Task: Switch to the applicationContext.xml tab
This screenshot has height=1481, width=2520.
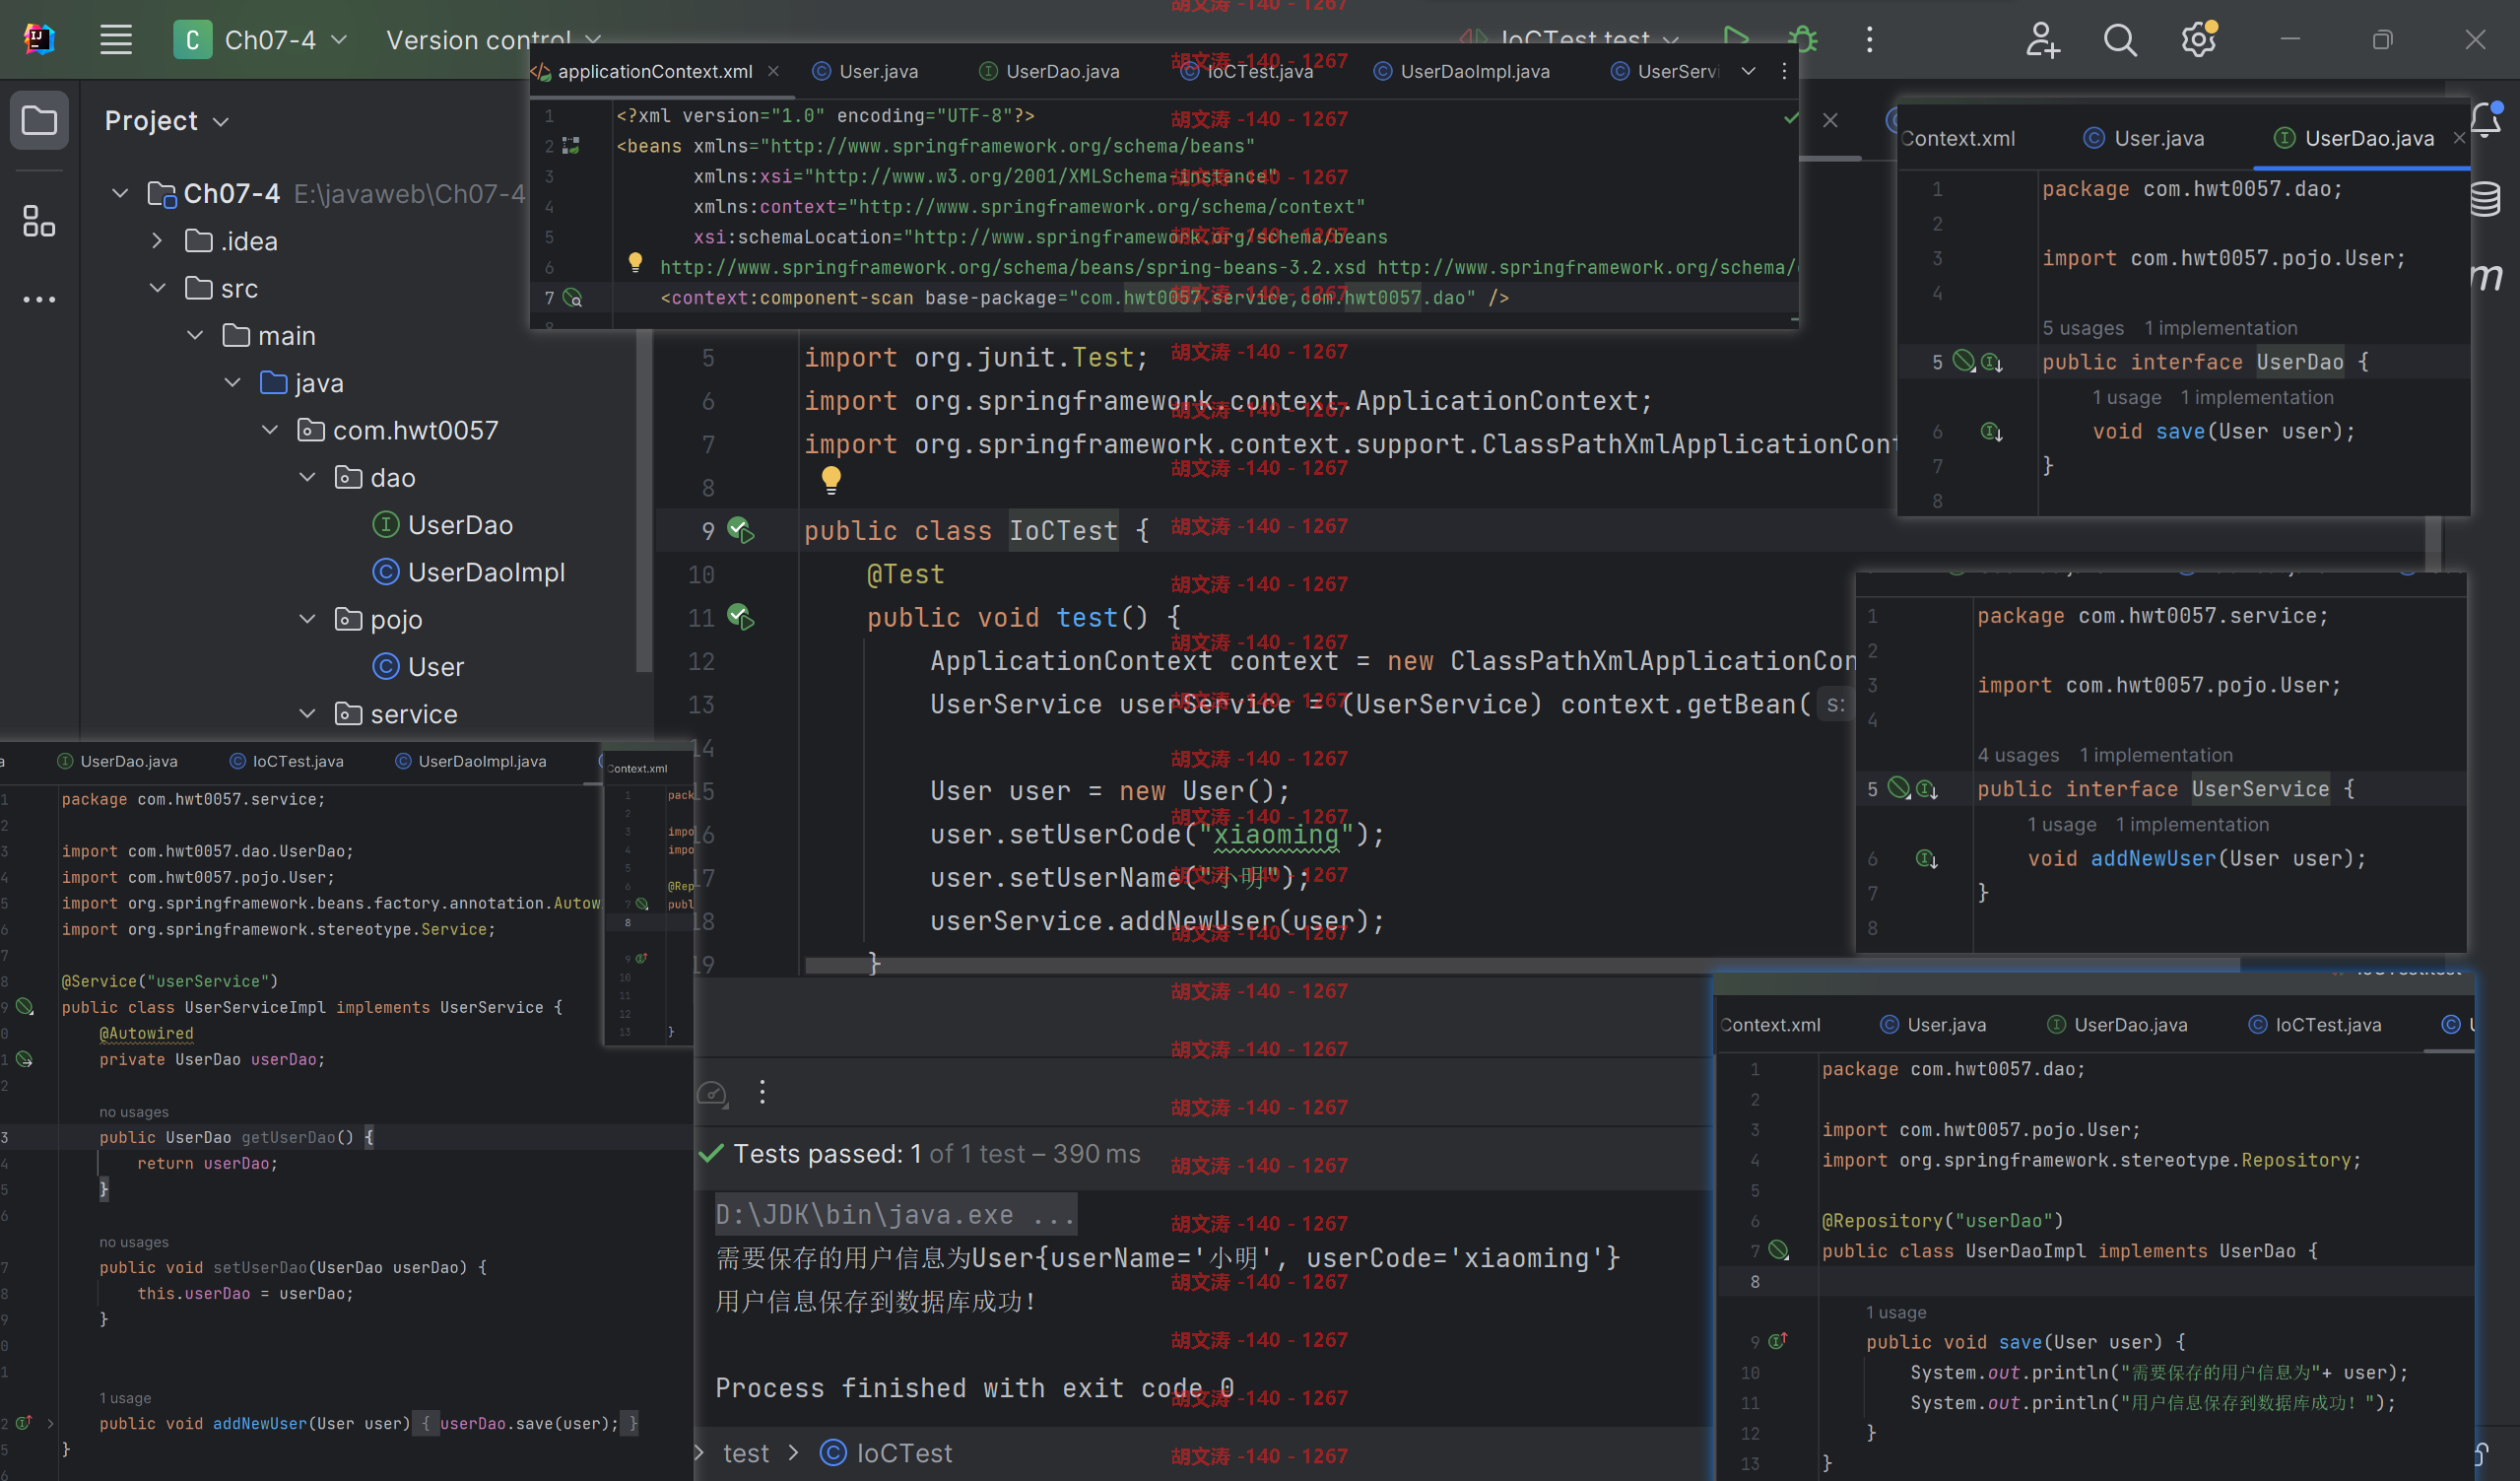Action: [x=655, y=71]
